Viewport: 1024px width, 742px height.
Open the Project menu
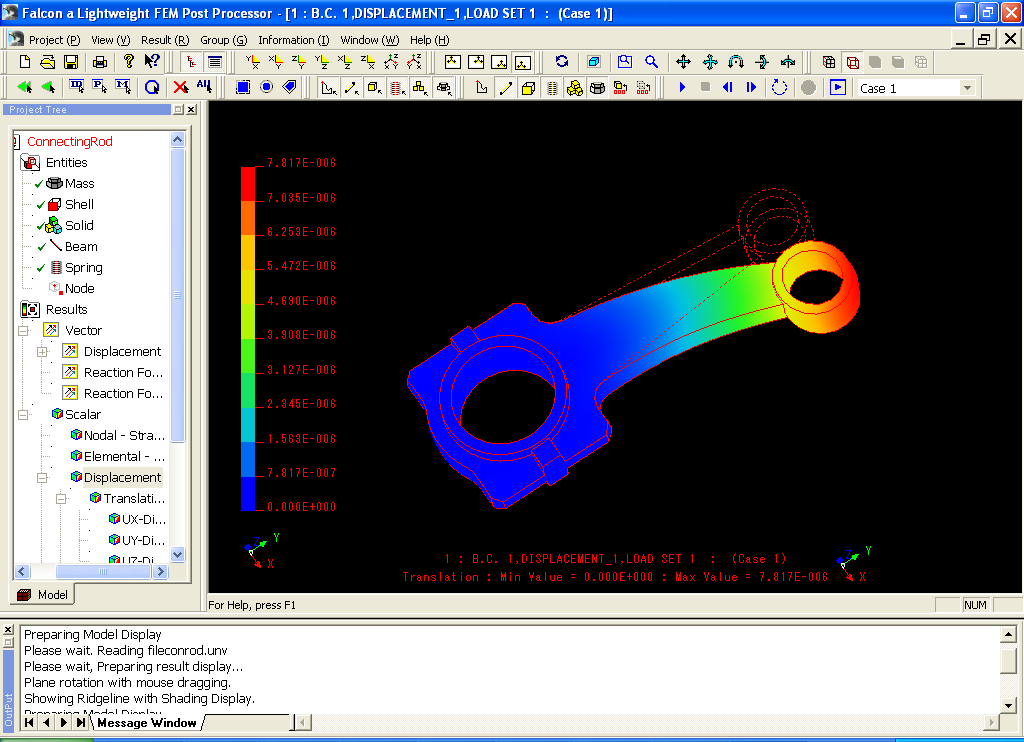click(x=54, y=40)
